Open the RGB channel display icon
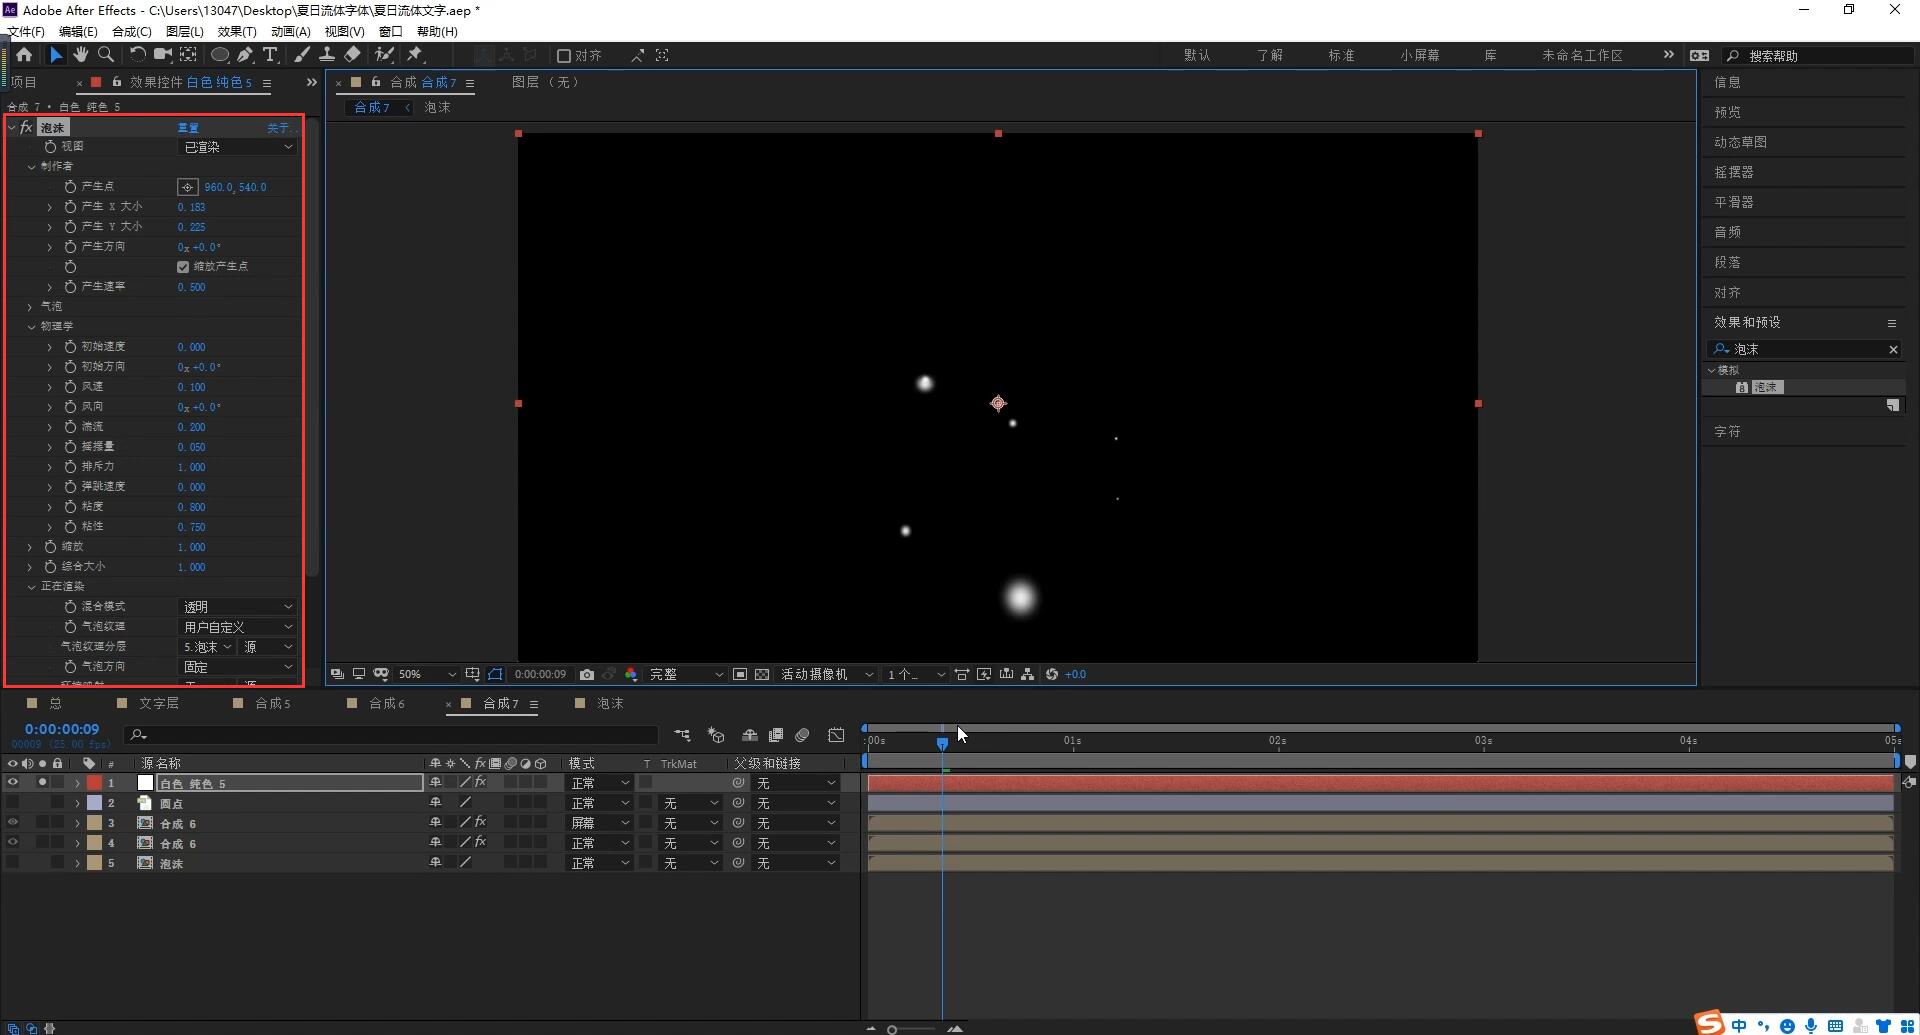The height and width of the screenshot is (1035, 1920). coord(631,675)
